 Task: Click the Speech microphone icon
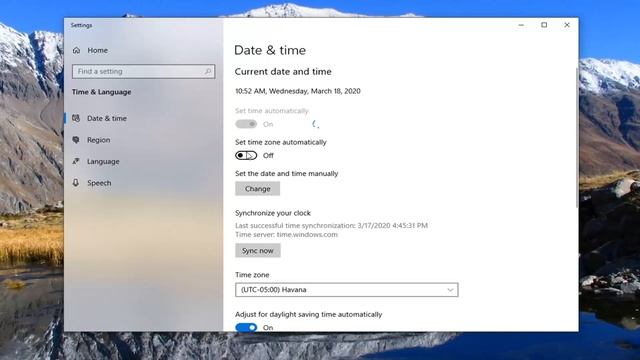point(76,182)
